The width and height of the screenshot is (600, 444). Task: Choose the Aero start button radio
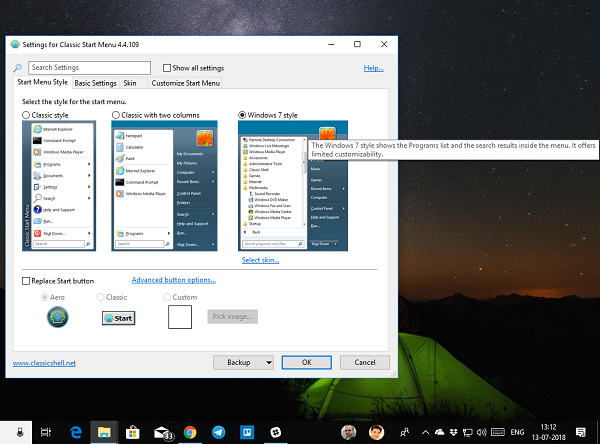pyautogui.click(x=44, y=297)
